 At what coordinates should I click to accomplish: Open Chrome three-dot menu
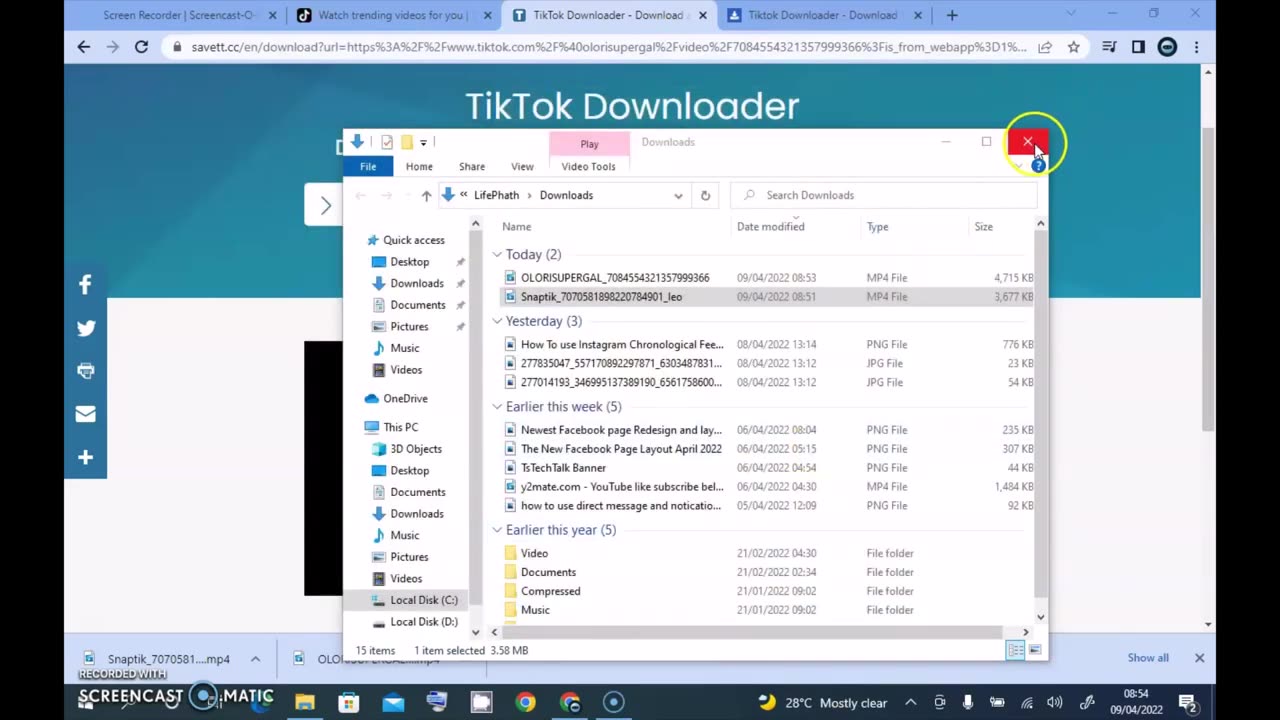pyautogui.click(x=1196, y=47)
